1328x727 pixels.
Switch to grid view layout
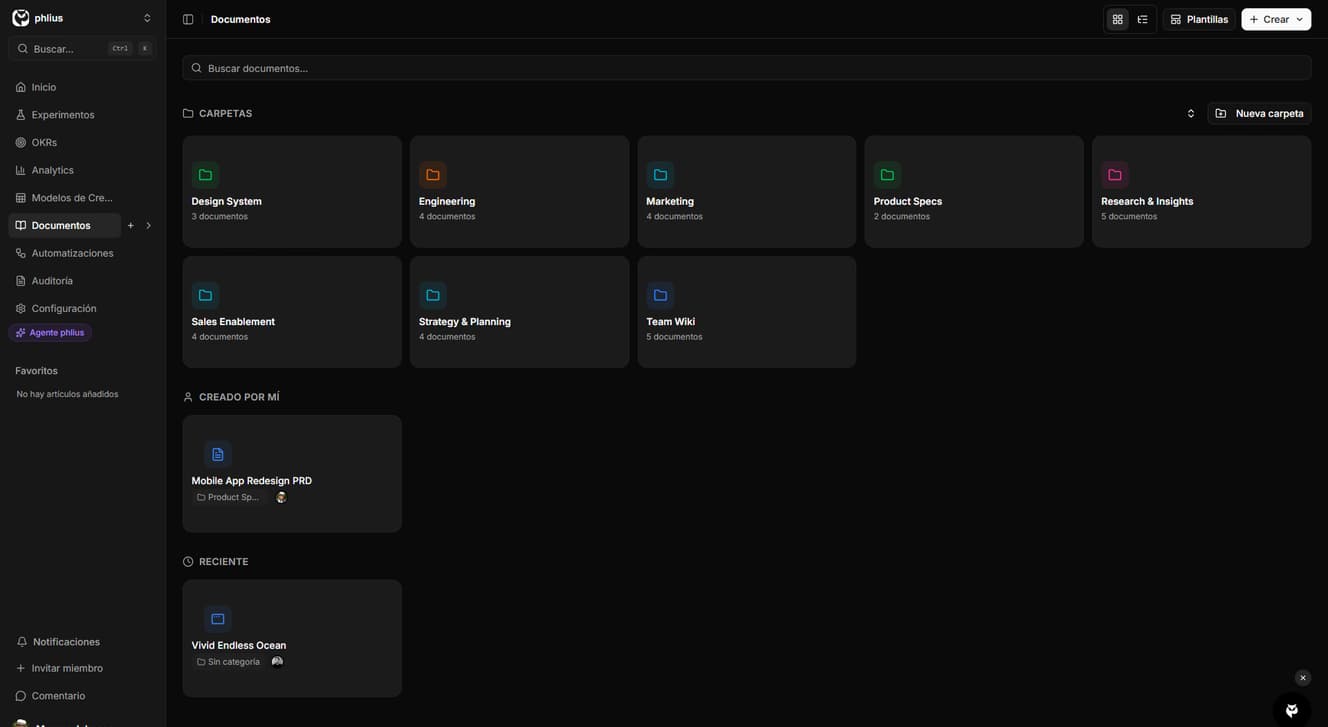[1117, 19]
